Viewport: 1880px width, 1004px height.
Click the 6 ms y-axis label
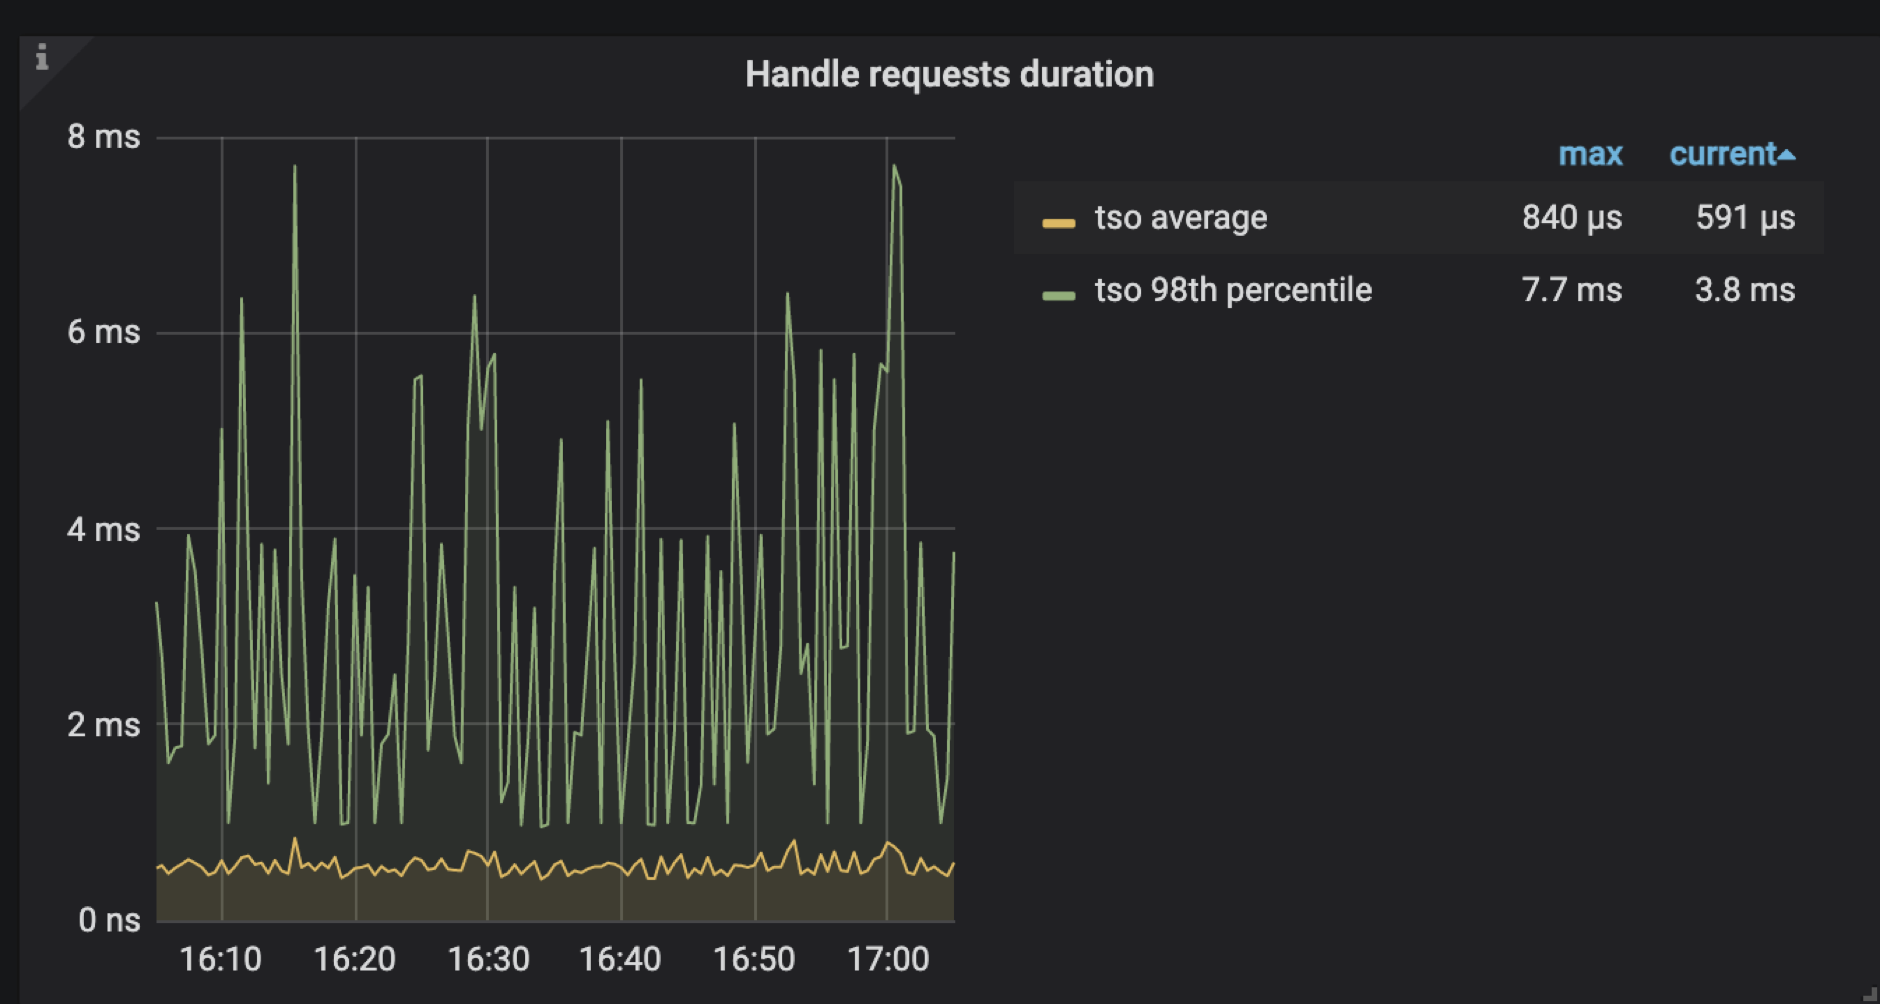click(104, 332)
